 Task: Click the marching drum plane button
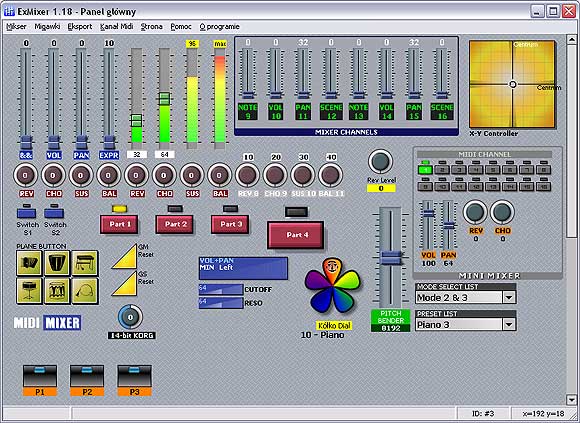(57, 291)
